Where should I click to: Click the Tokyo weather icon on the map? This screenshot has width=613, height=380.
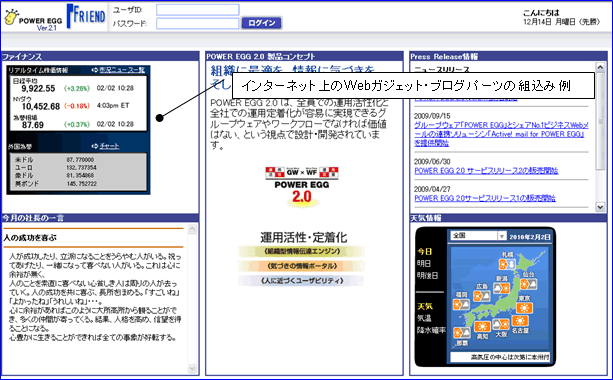[x=524, y=308]
